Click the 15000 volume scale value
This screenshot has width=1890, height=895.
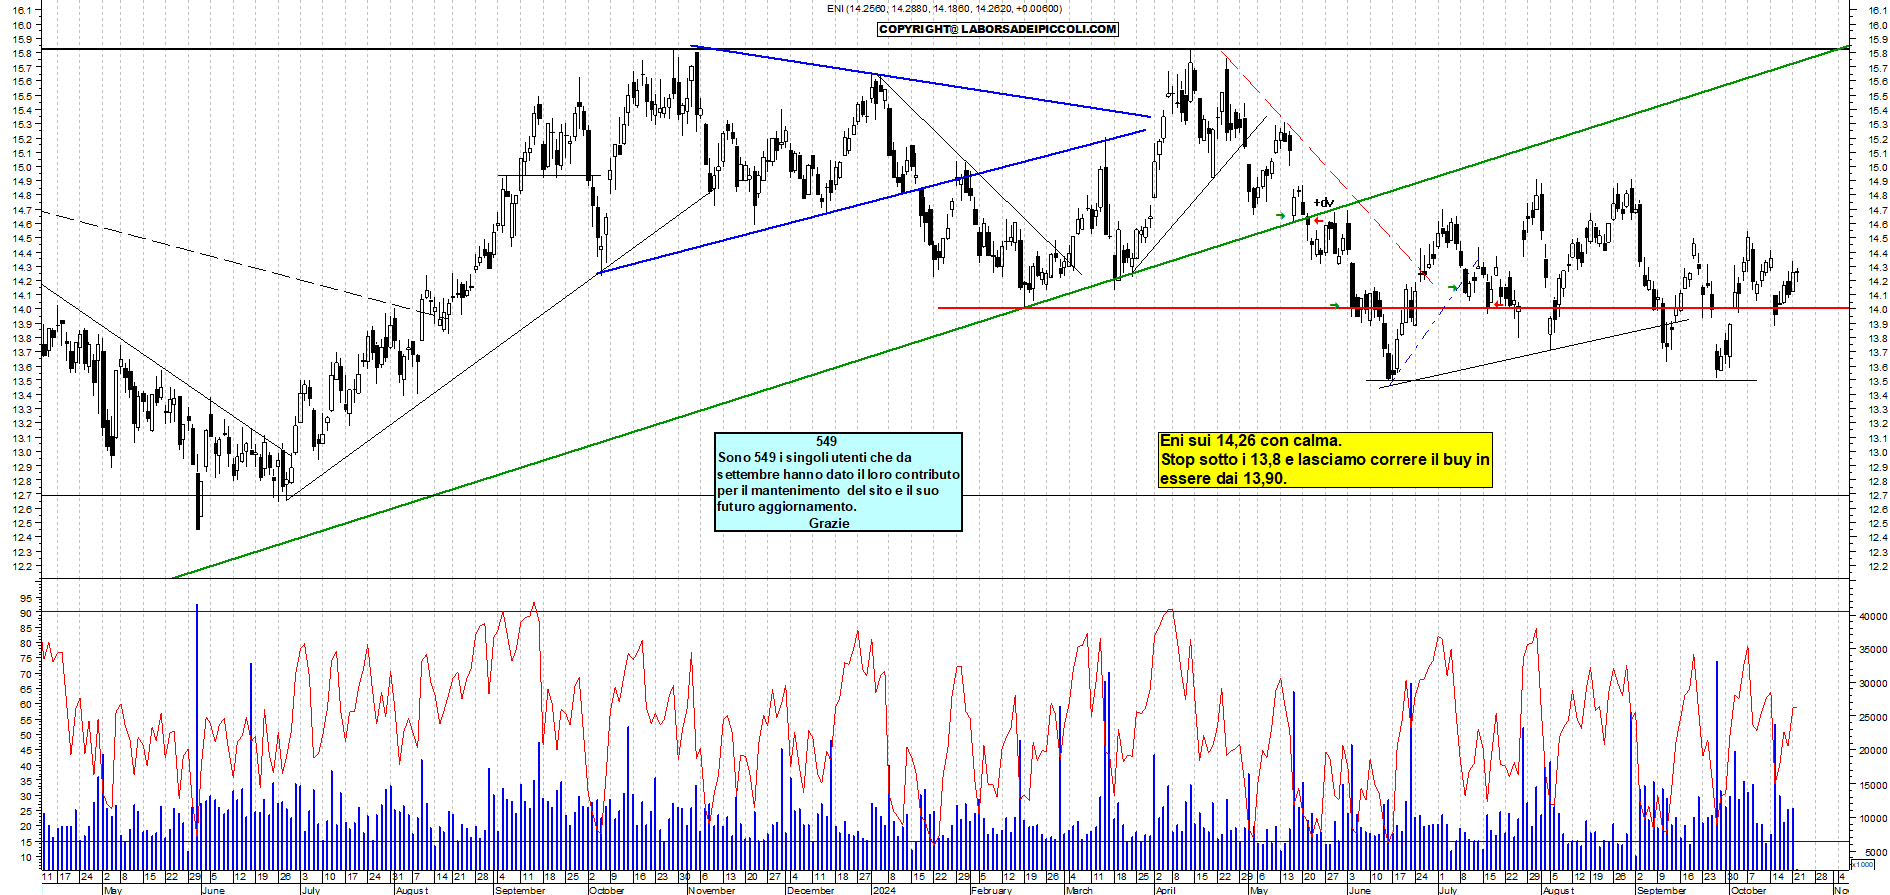point(1872,785)
